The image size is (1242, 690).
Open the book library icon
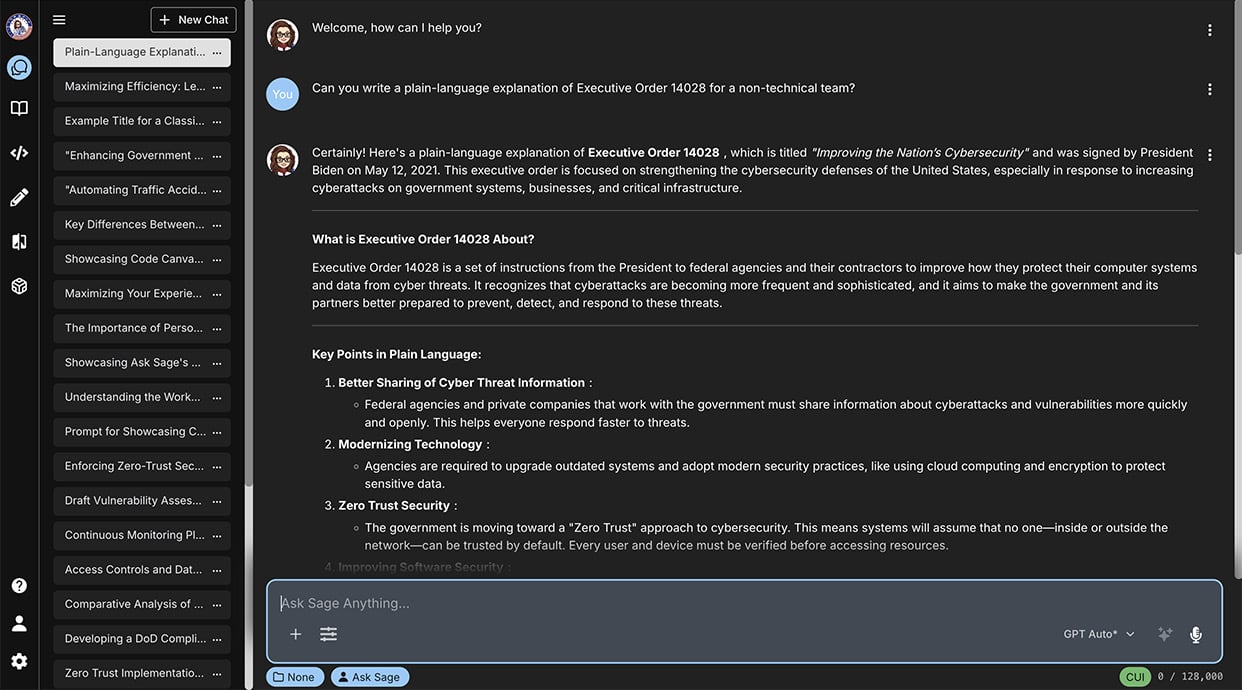[x=19, y=108]
